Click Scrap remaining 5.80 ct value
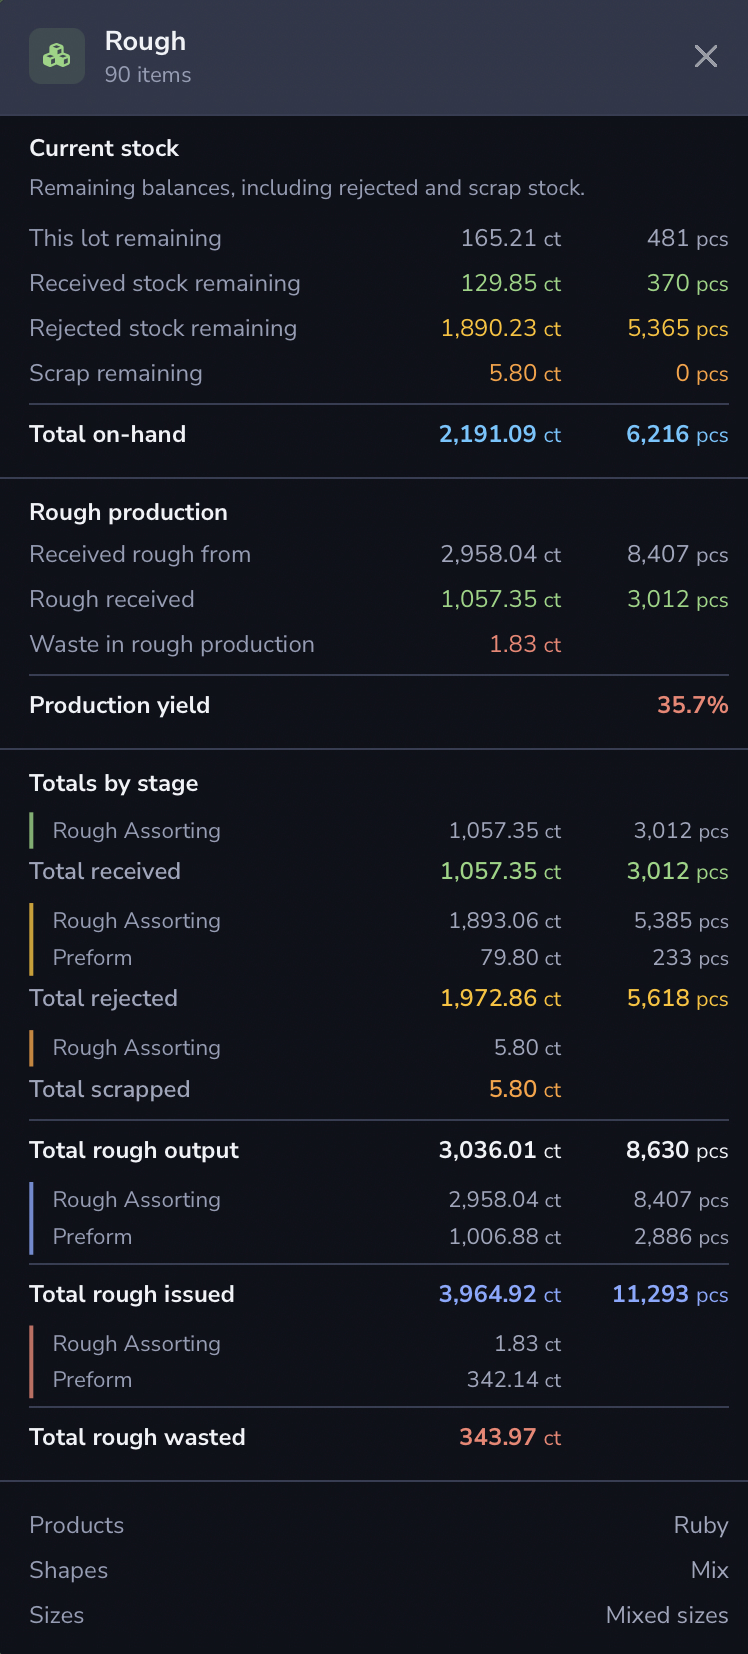748x1654 pixels. 525,373
